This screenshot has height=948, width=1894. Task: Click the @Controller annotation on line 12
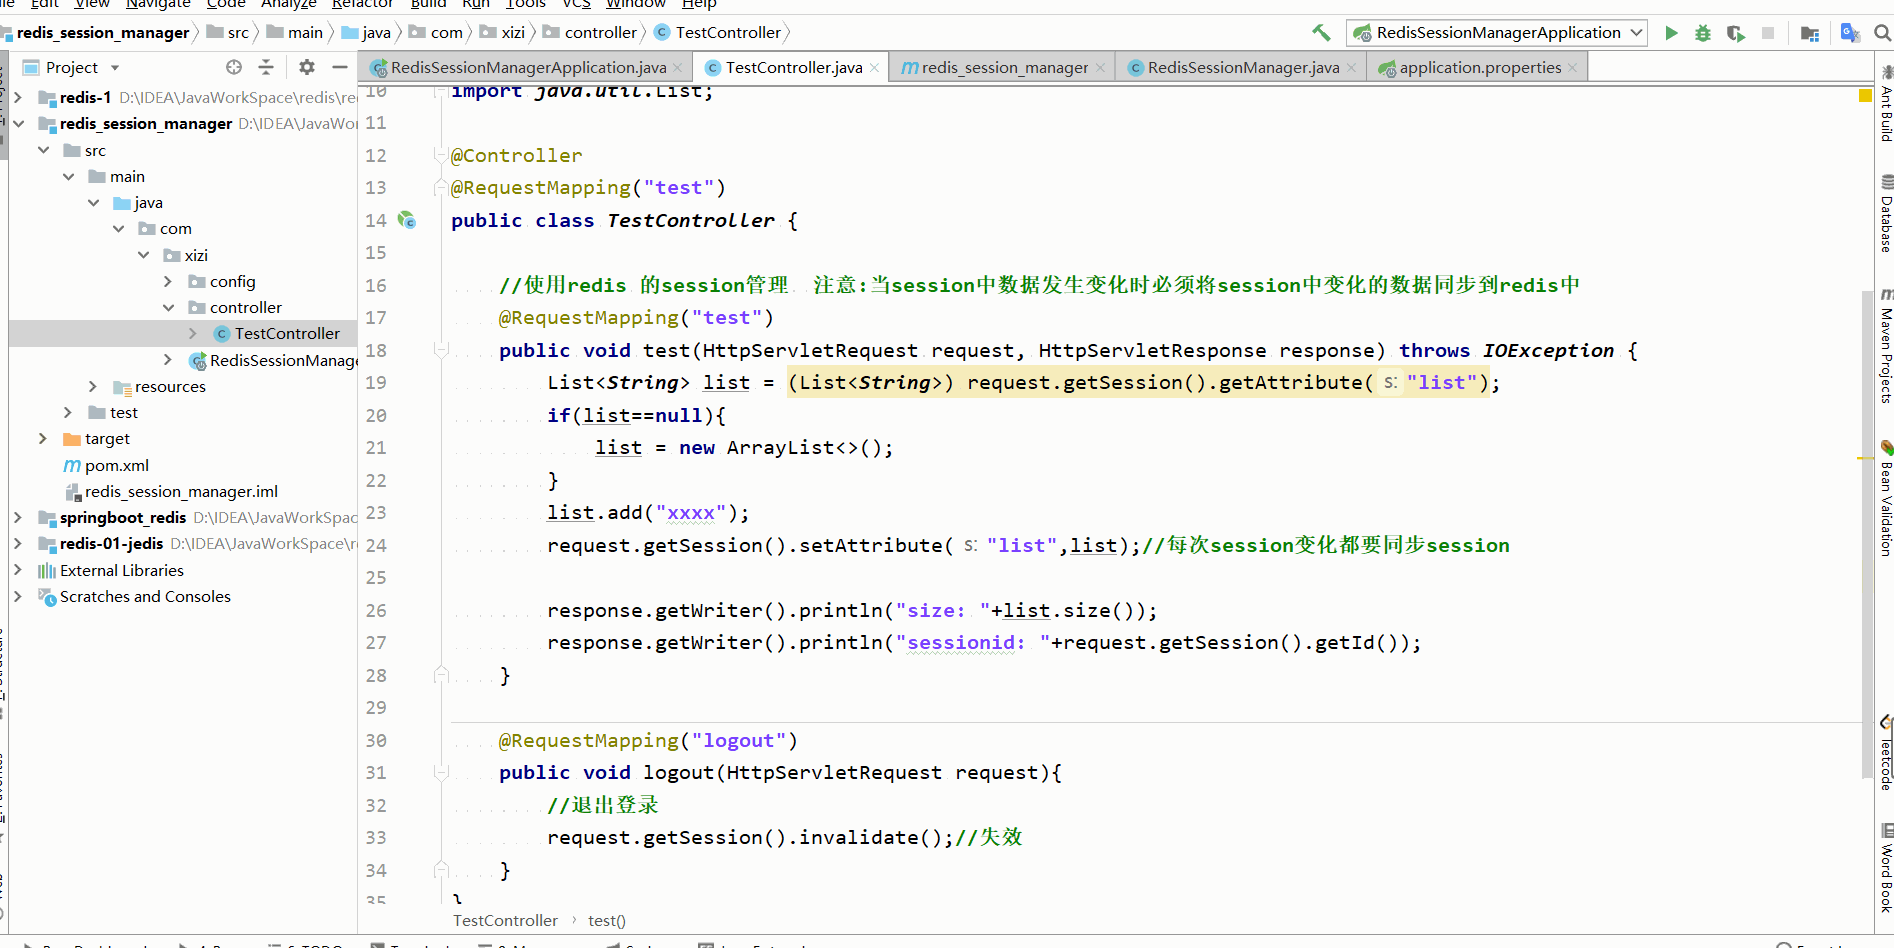coord(516,155)
